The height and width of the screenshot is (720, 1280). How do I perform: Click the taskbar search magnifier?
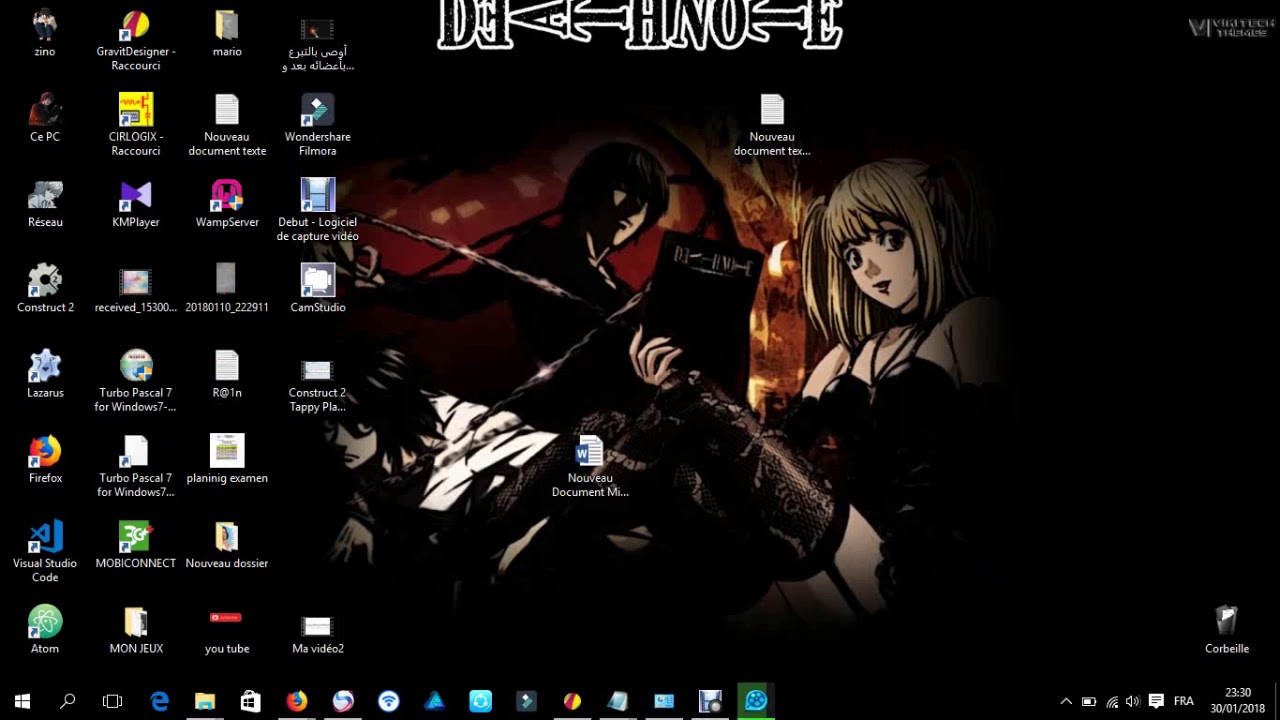click(x=68, y=701)
